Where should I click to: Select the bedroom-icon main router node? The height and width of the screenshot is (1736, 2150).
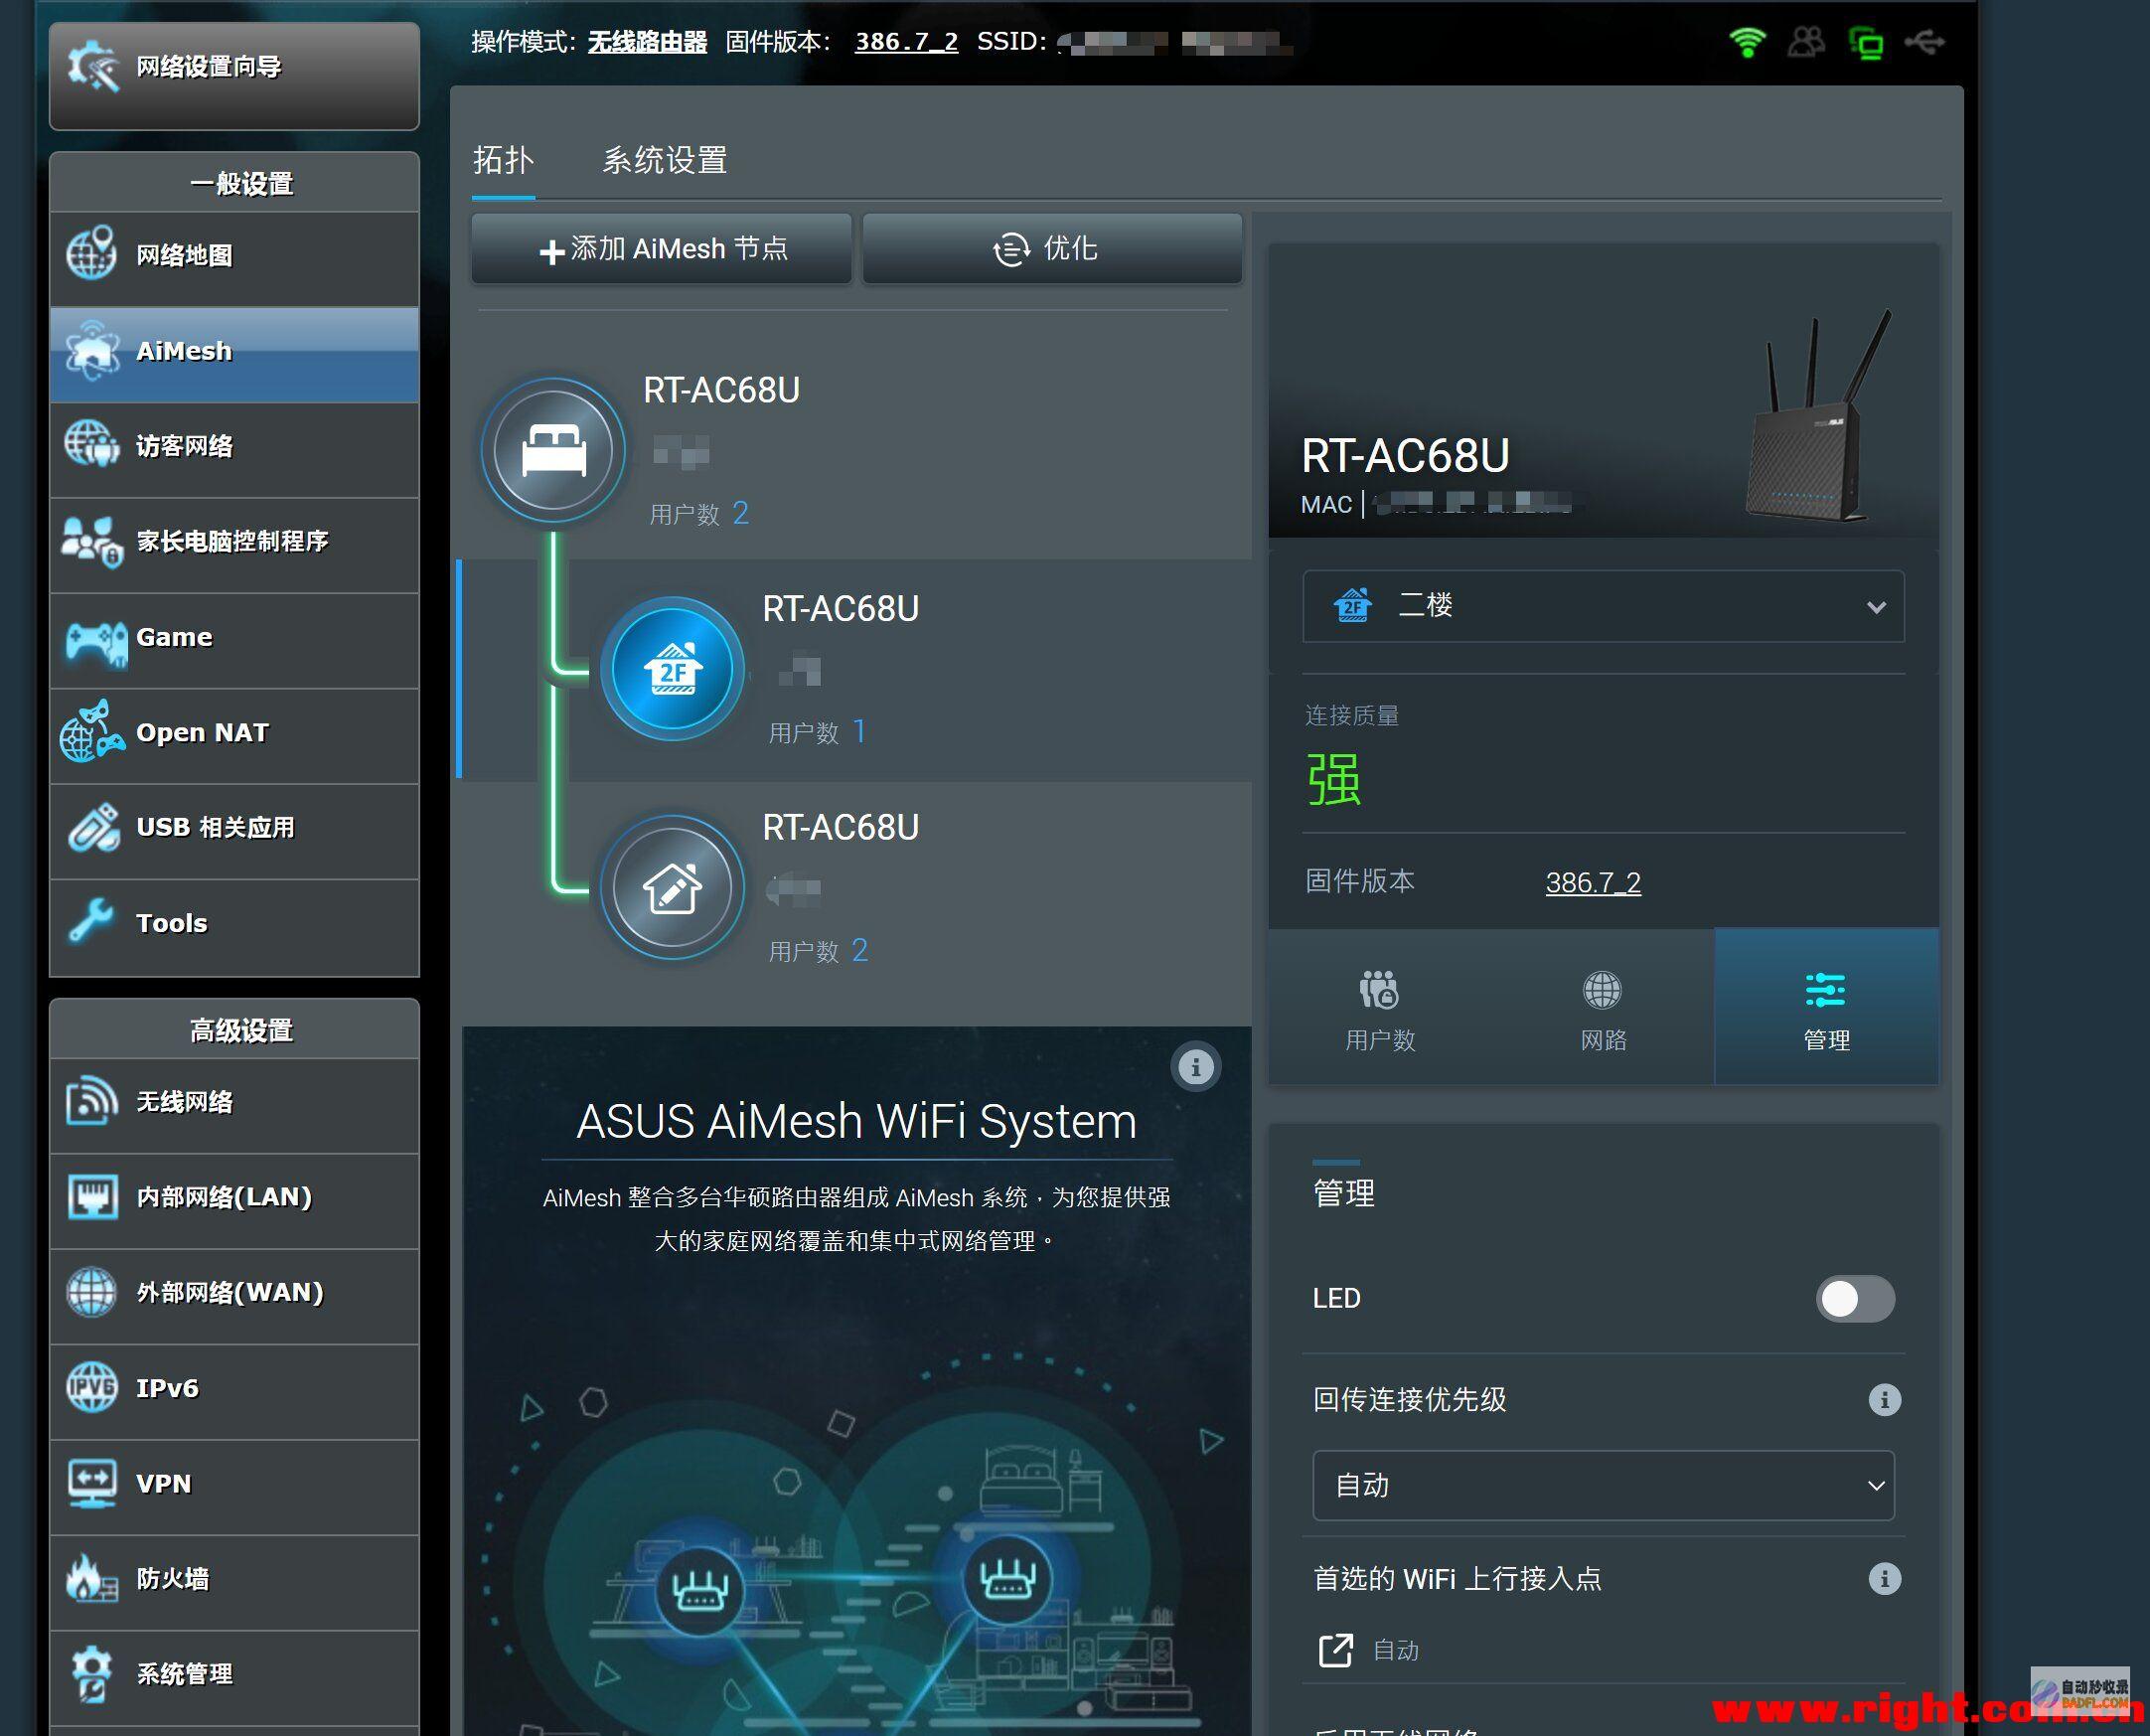click(553, 450)
